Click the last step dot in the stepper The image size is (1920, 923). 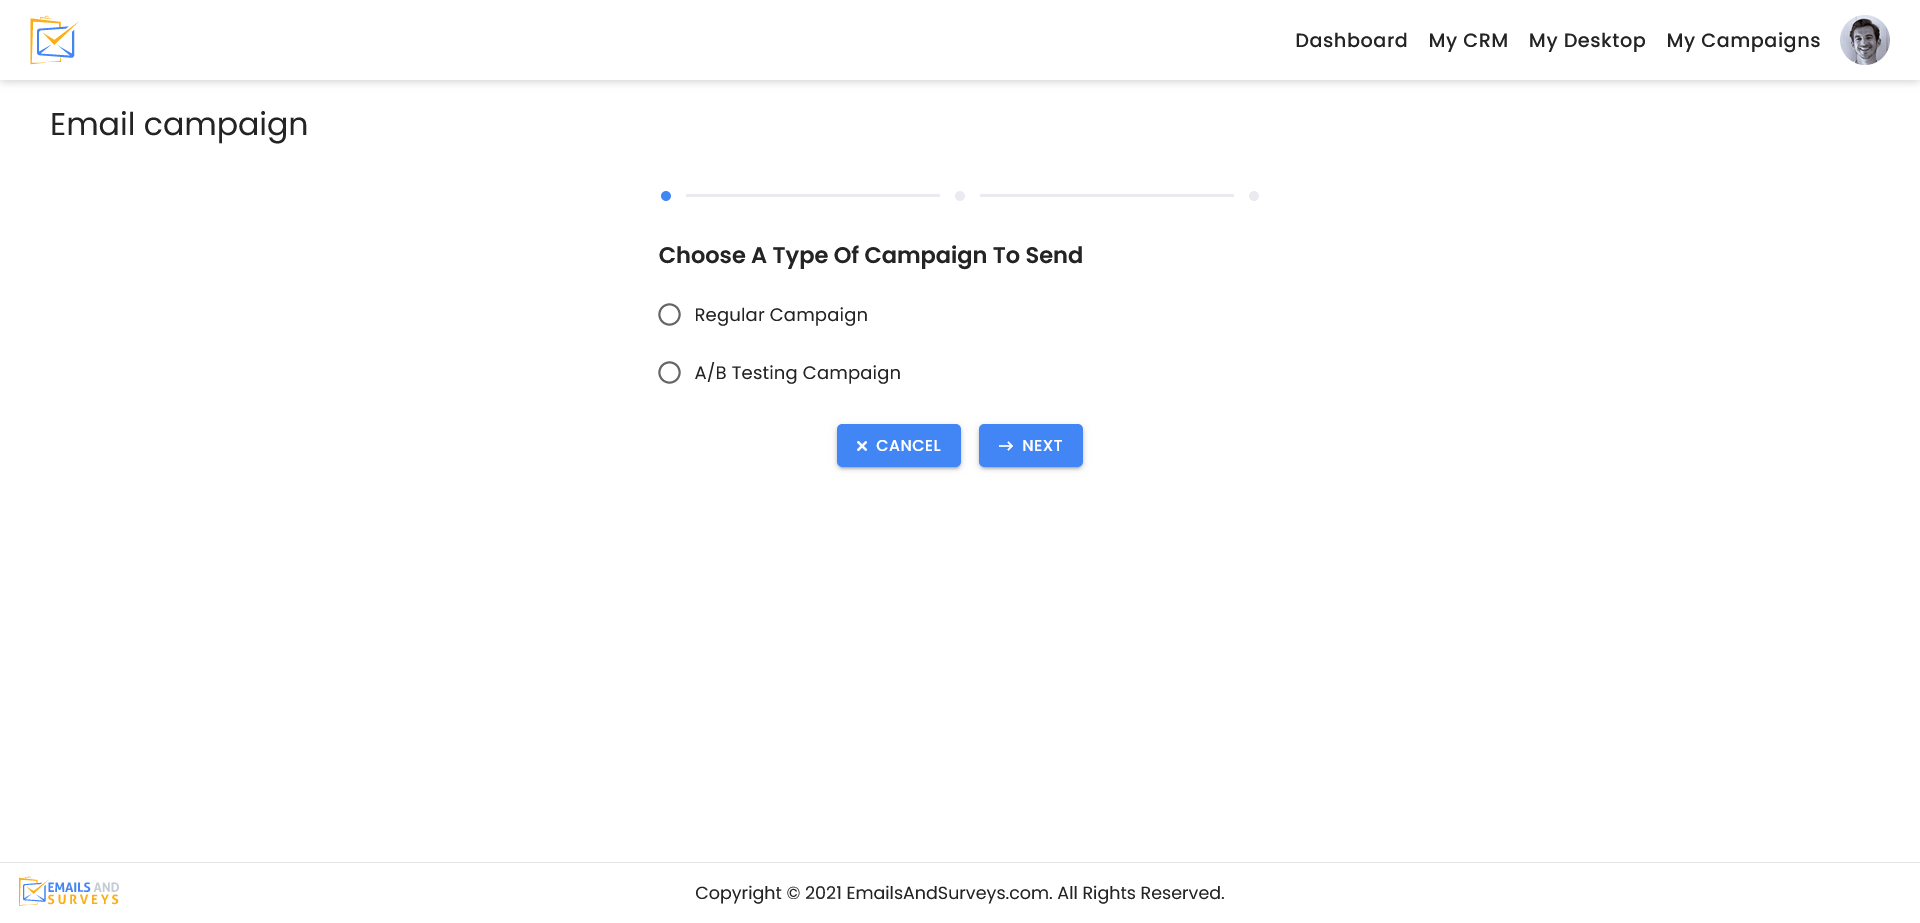1254,196
